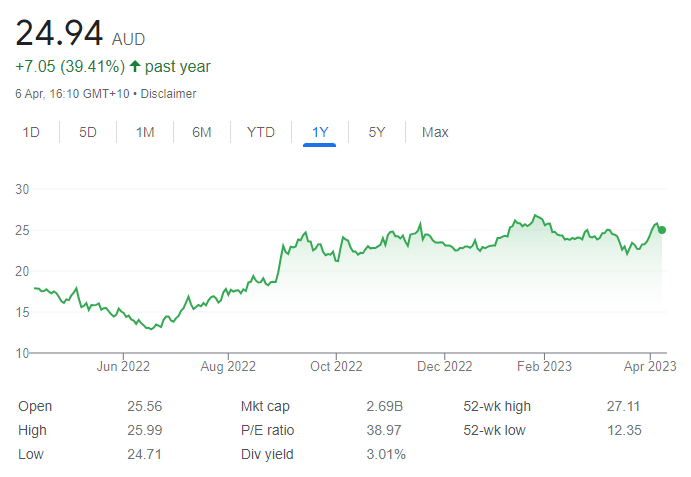This screenshot has width=691, height=477.
Task: Select the 1D time range tab
Action: pyautogui.click(x=31, y=132)
